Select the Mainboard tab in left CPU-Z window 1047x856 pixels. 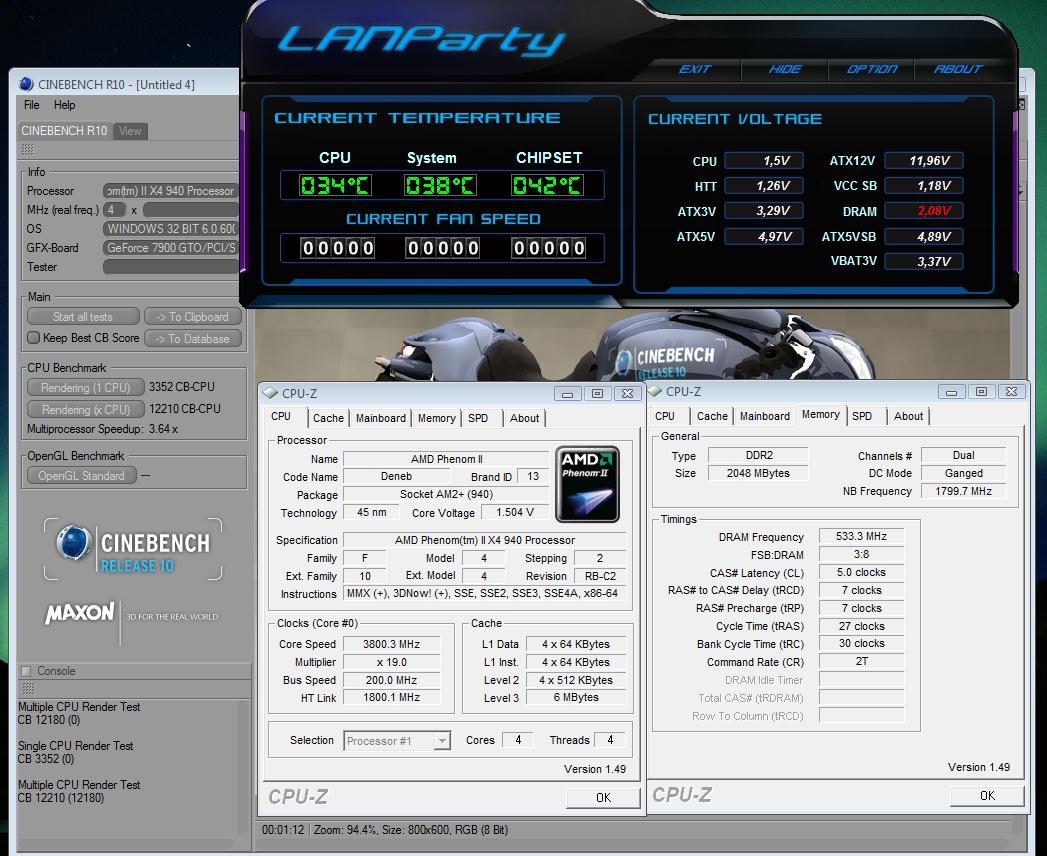[381, 418]
